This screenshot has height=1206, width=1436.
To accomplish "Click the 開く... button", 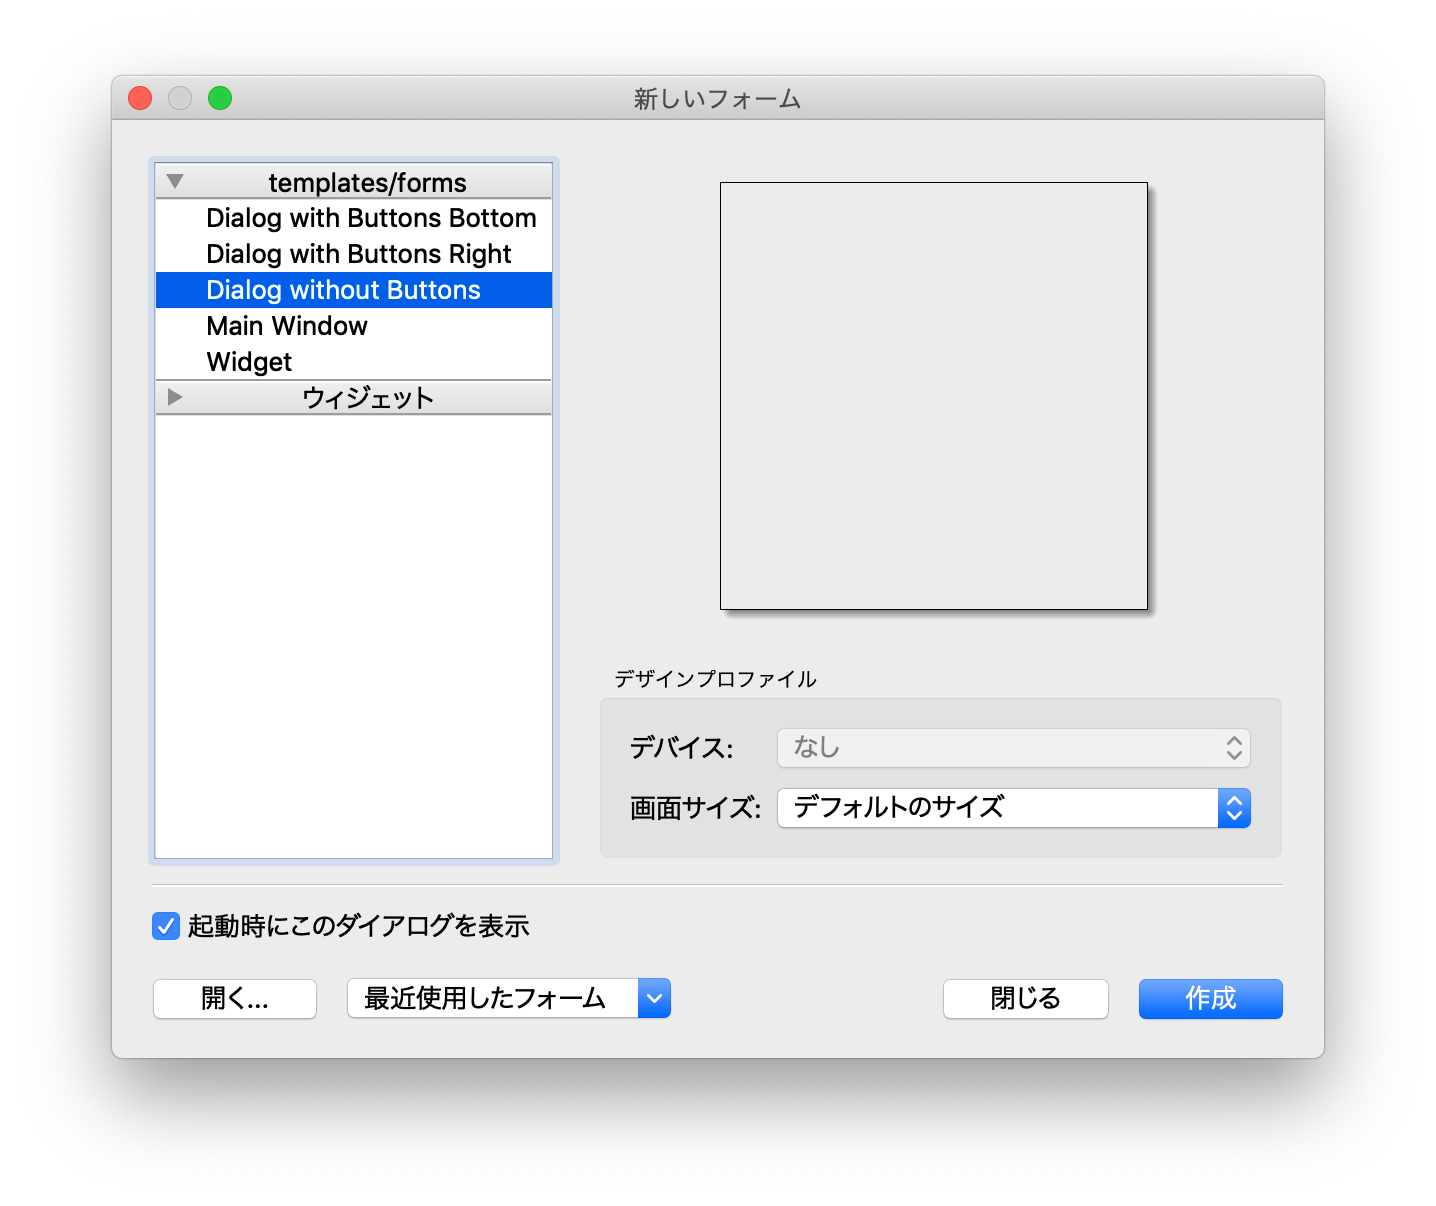I will tap(235, 999).
